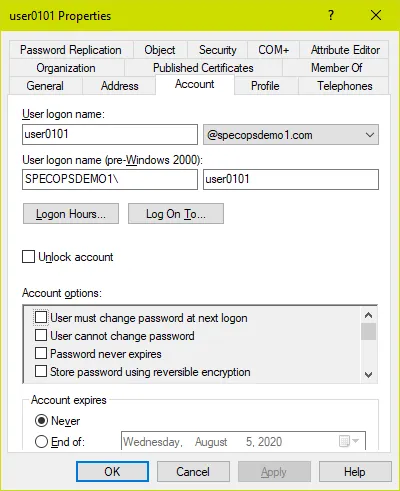This screenshot has height=491, width=400.
Task: Select End of account expiry radio
Action: coord(41,442)
